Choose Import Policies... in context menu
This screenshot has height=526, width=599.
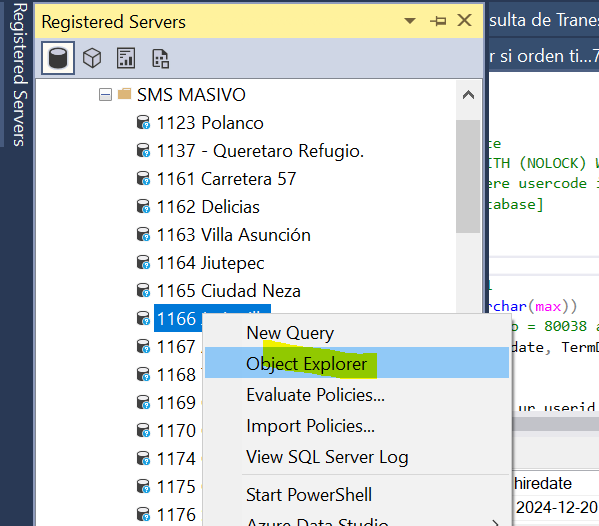point(357,426)
